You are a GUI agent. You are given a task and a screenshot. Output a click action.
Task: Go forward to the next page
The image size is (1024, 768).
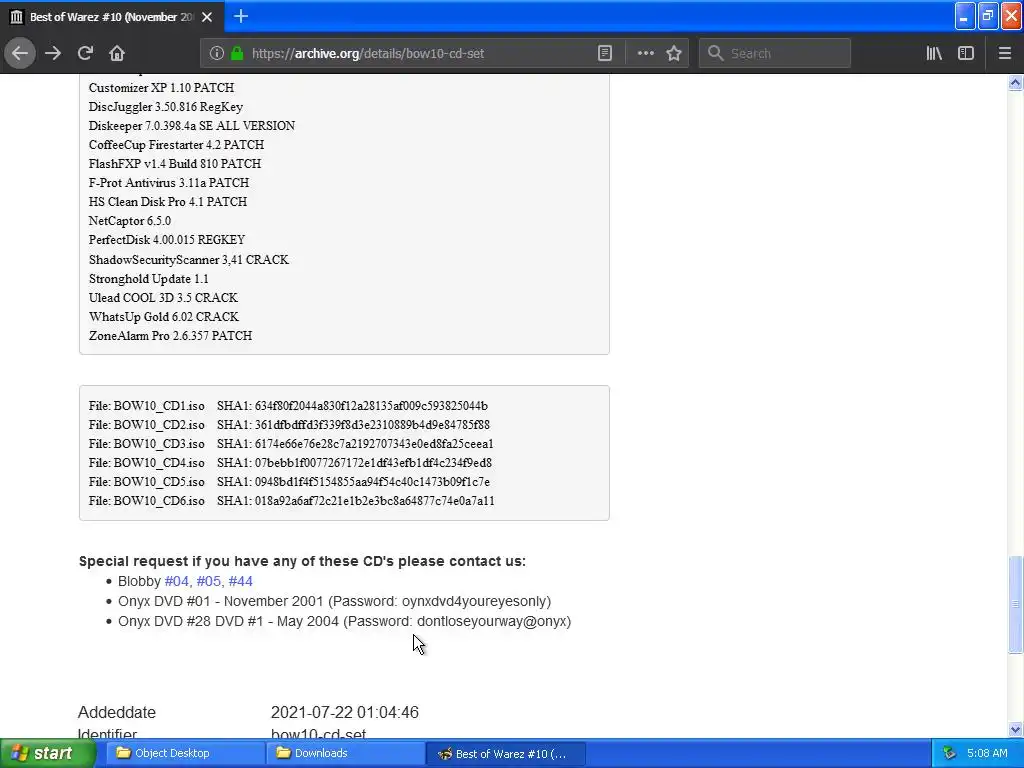click(53, 54)
